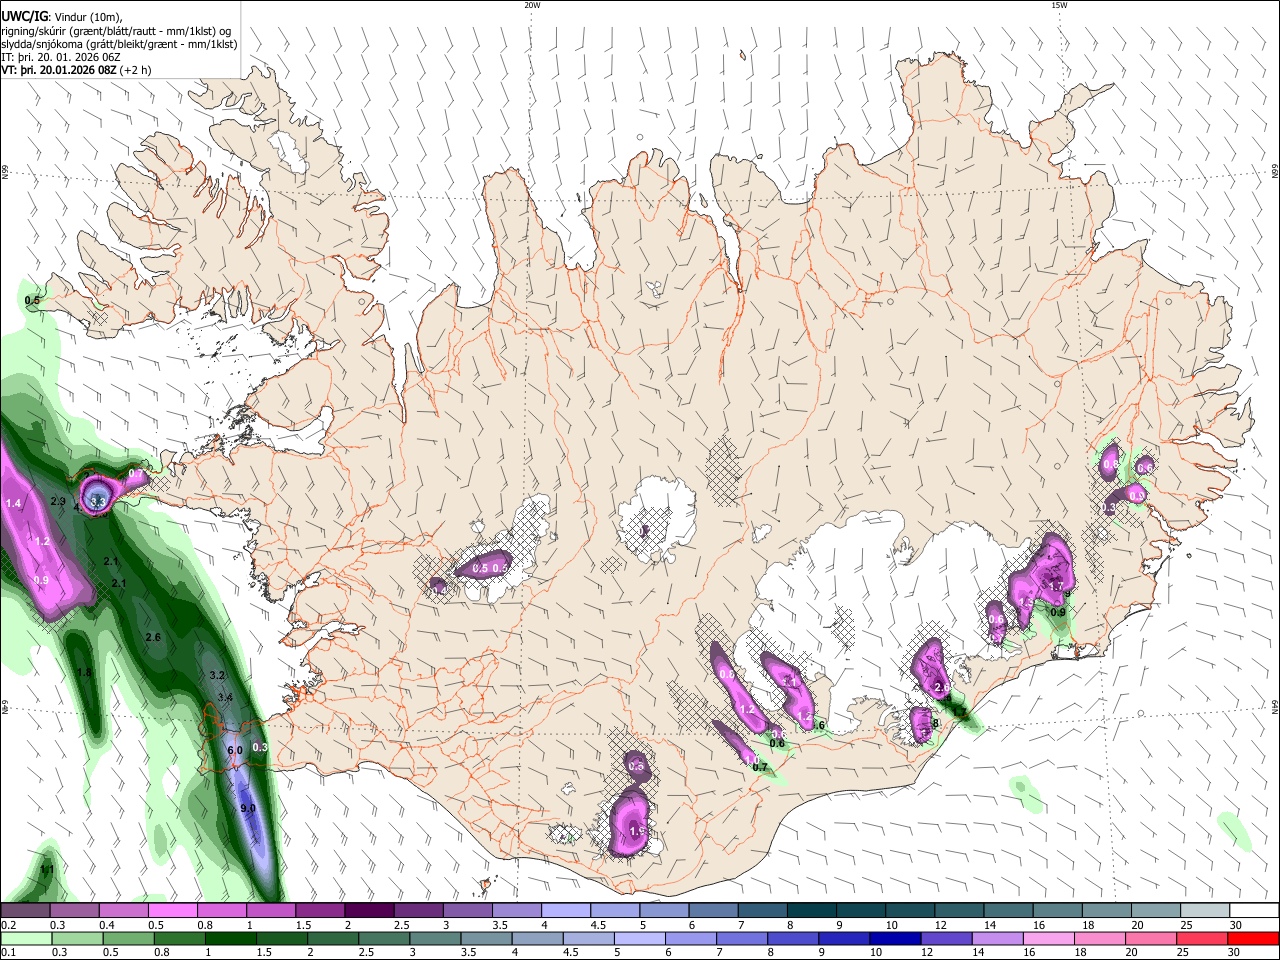Click the 10 label in upper snow legend row
The height and width of the screenshot is (960, 1280).
click(891, 925)
